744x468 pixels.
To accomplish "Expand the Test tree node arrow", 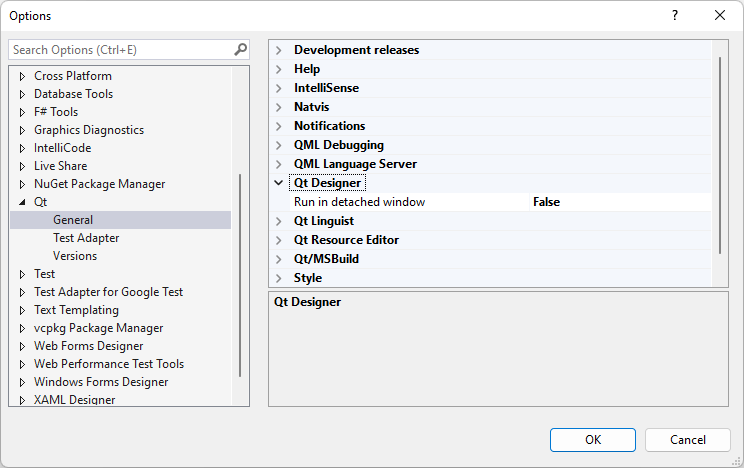I will click(x=22, y=274).
